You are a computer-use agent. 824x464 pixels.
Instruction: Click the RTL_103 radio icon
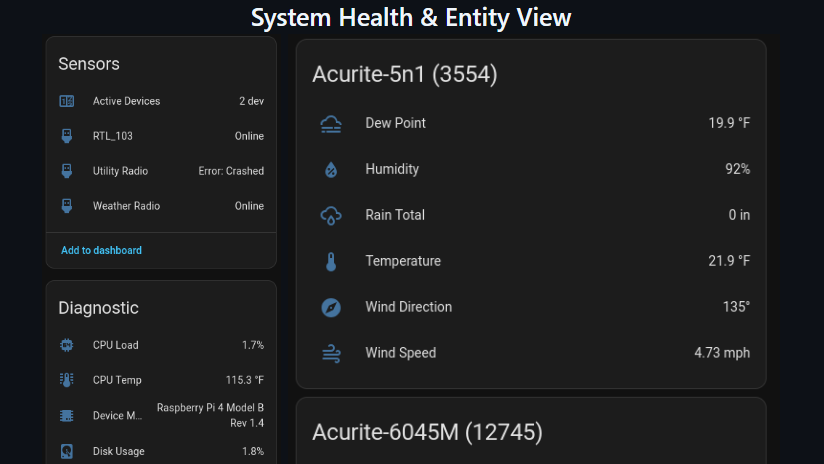point(67,136)
